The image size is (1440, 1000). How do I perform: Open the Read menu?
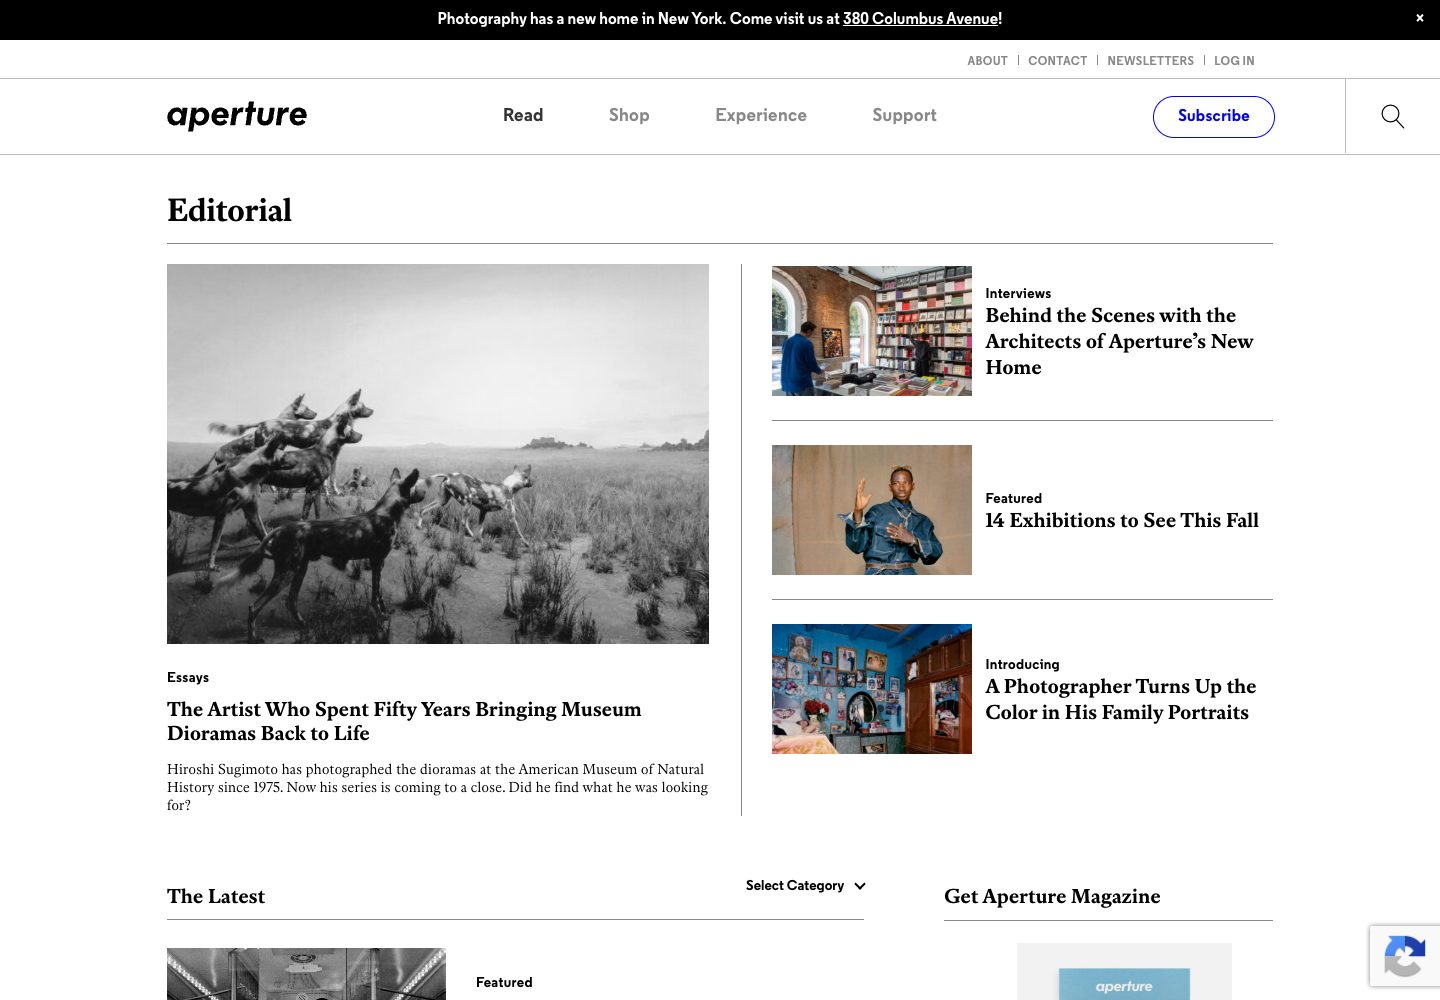pos(523,115)
